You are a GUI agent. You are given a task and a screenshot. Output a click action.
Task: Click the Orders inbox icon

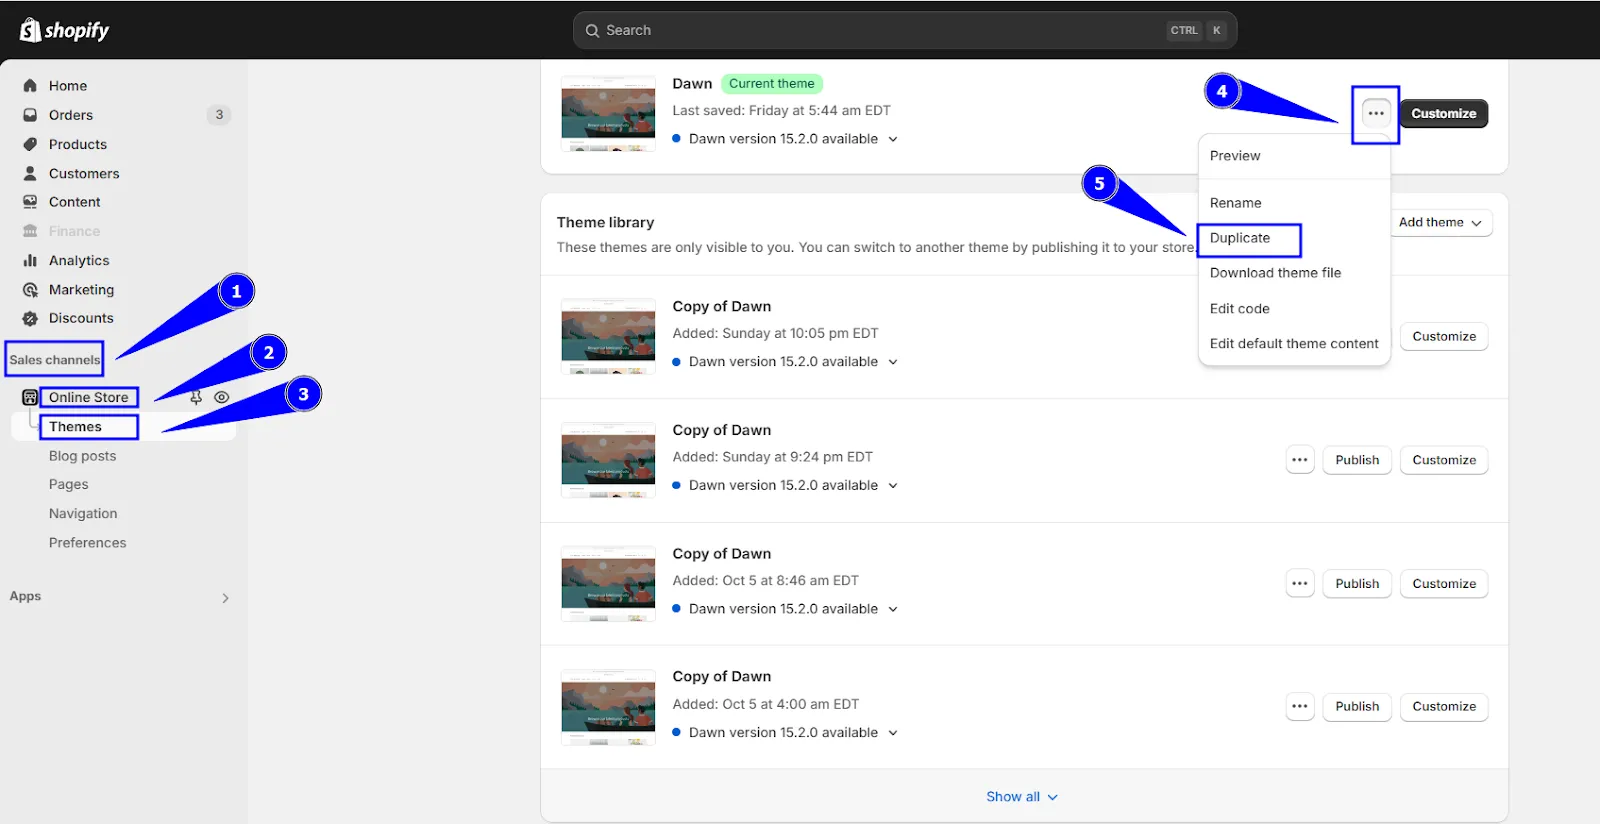pos(30,115)
